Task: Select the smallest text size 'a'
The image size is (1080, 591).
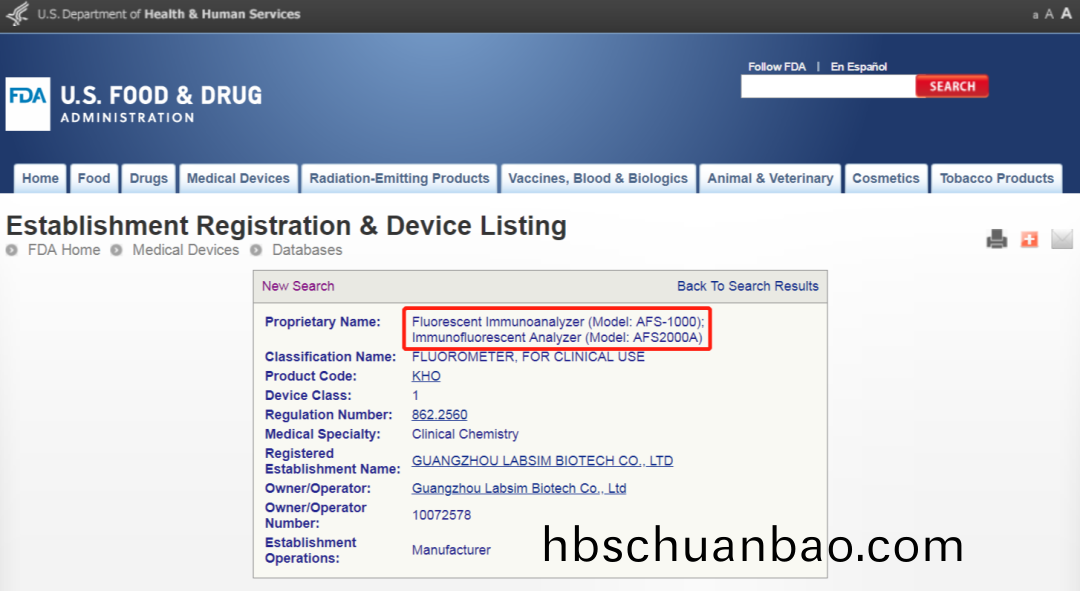Action: (x=1035, y=15)
